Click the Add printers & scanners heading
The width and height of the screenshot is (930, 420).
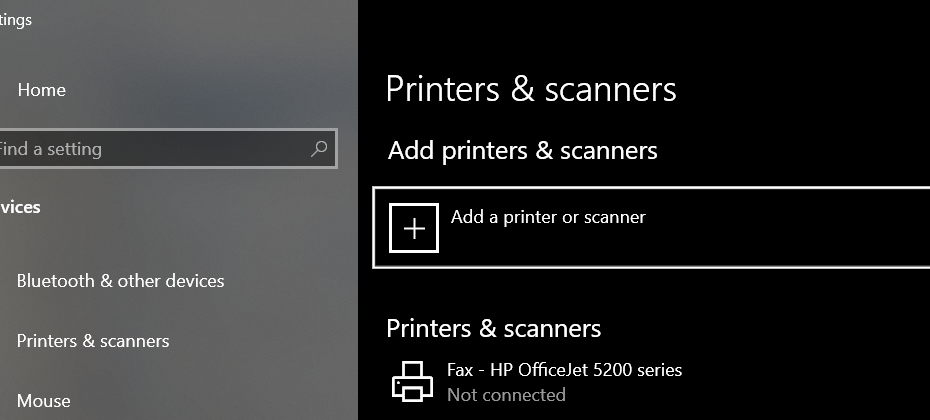pos(522,151)
